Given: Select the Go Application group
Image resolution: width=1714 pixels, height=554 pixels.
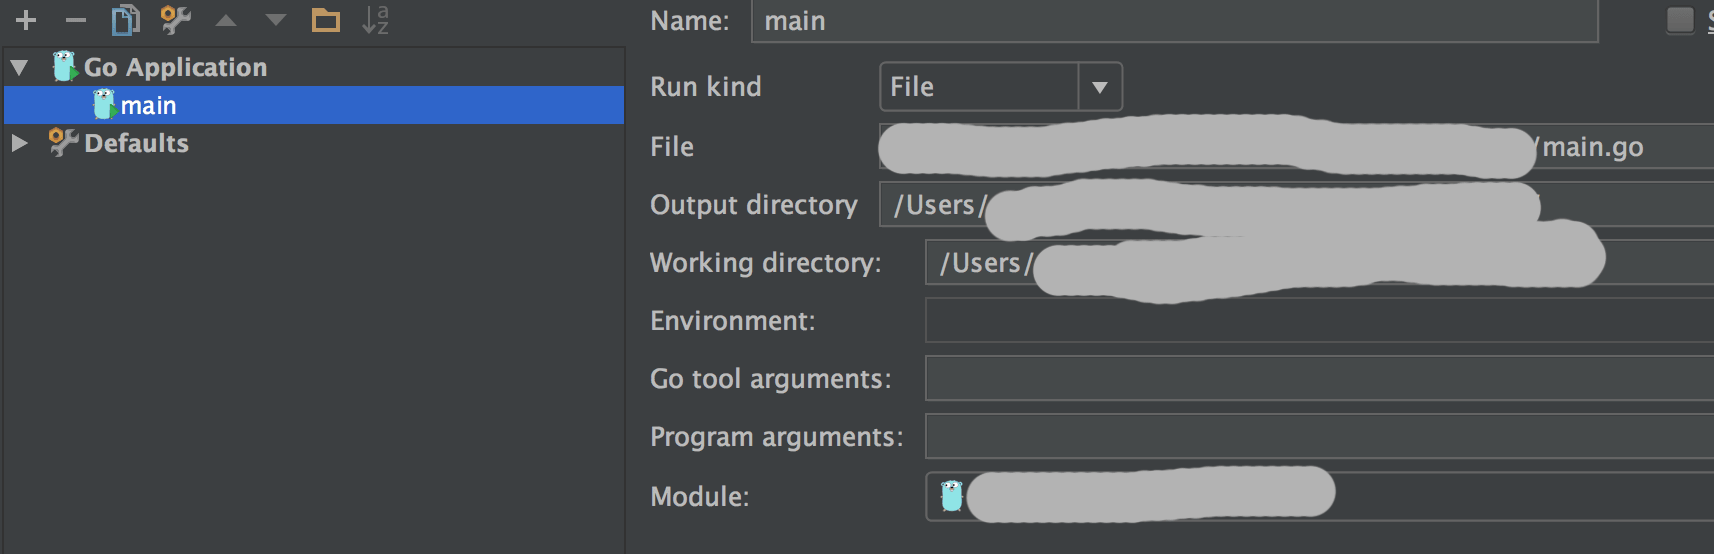Looking at the screenshot, I should pos(175,67).
